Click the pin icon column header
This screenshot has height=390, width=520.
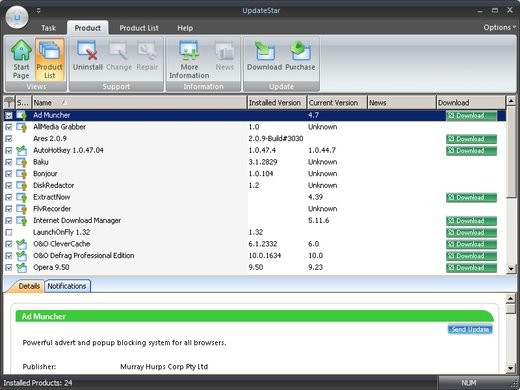(x=9, y=102)
